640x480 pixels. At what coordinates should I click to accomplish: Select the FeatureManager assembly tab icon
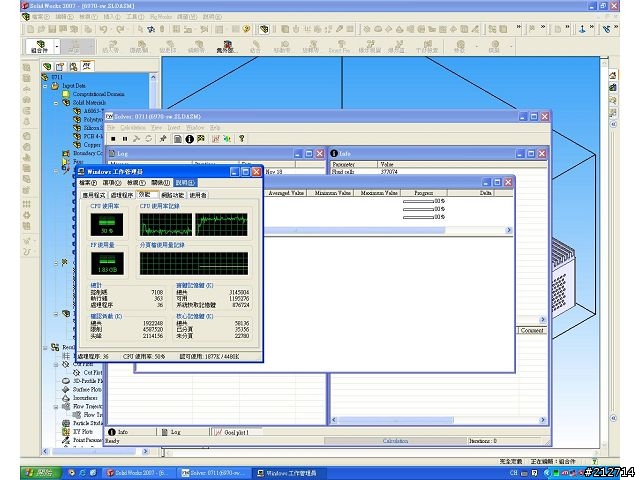(x=47, y=66)
